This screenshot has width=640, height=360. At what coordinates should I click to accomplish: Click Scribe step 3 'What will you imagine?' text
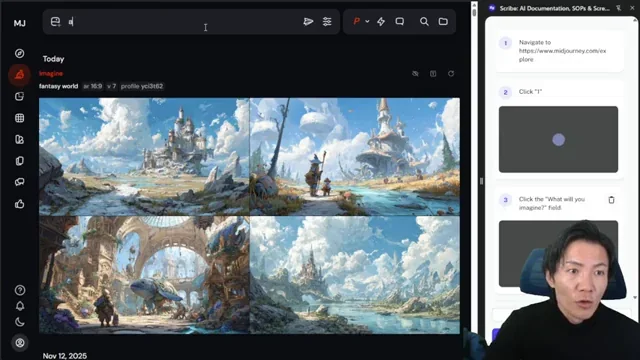pos(551,203)
